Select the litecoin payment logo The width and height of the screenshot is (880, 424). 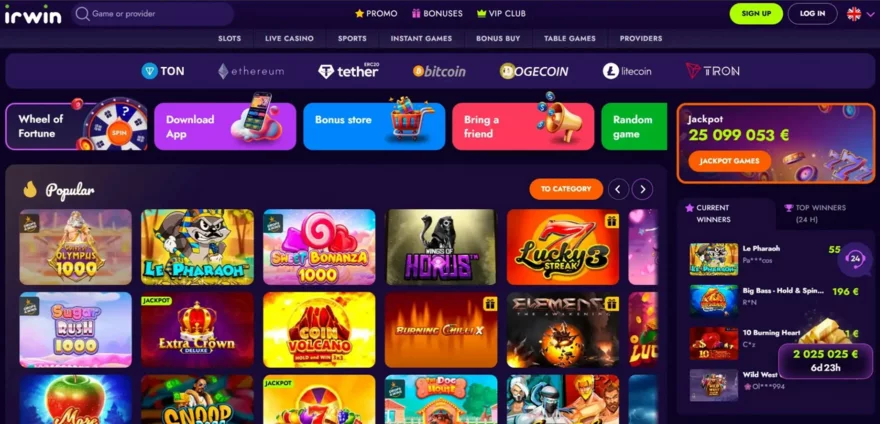[x=627, y=71]
